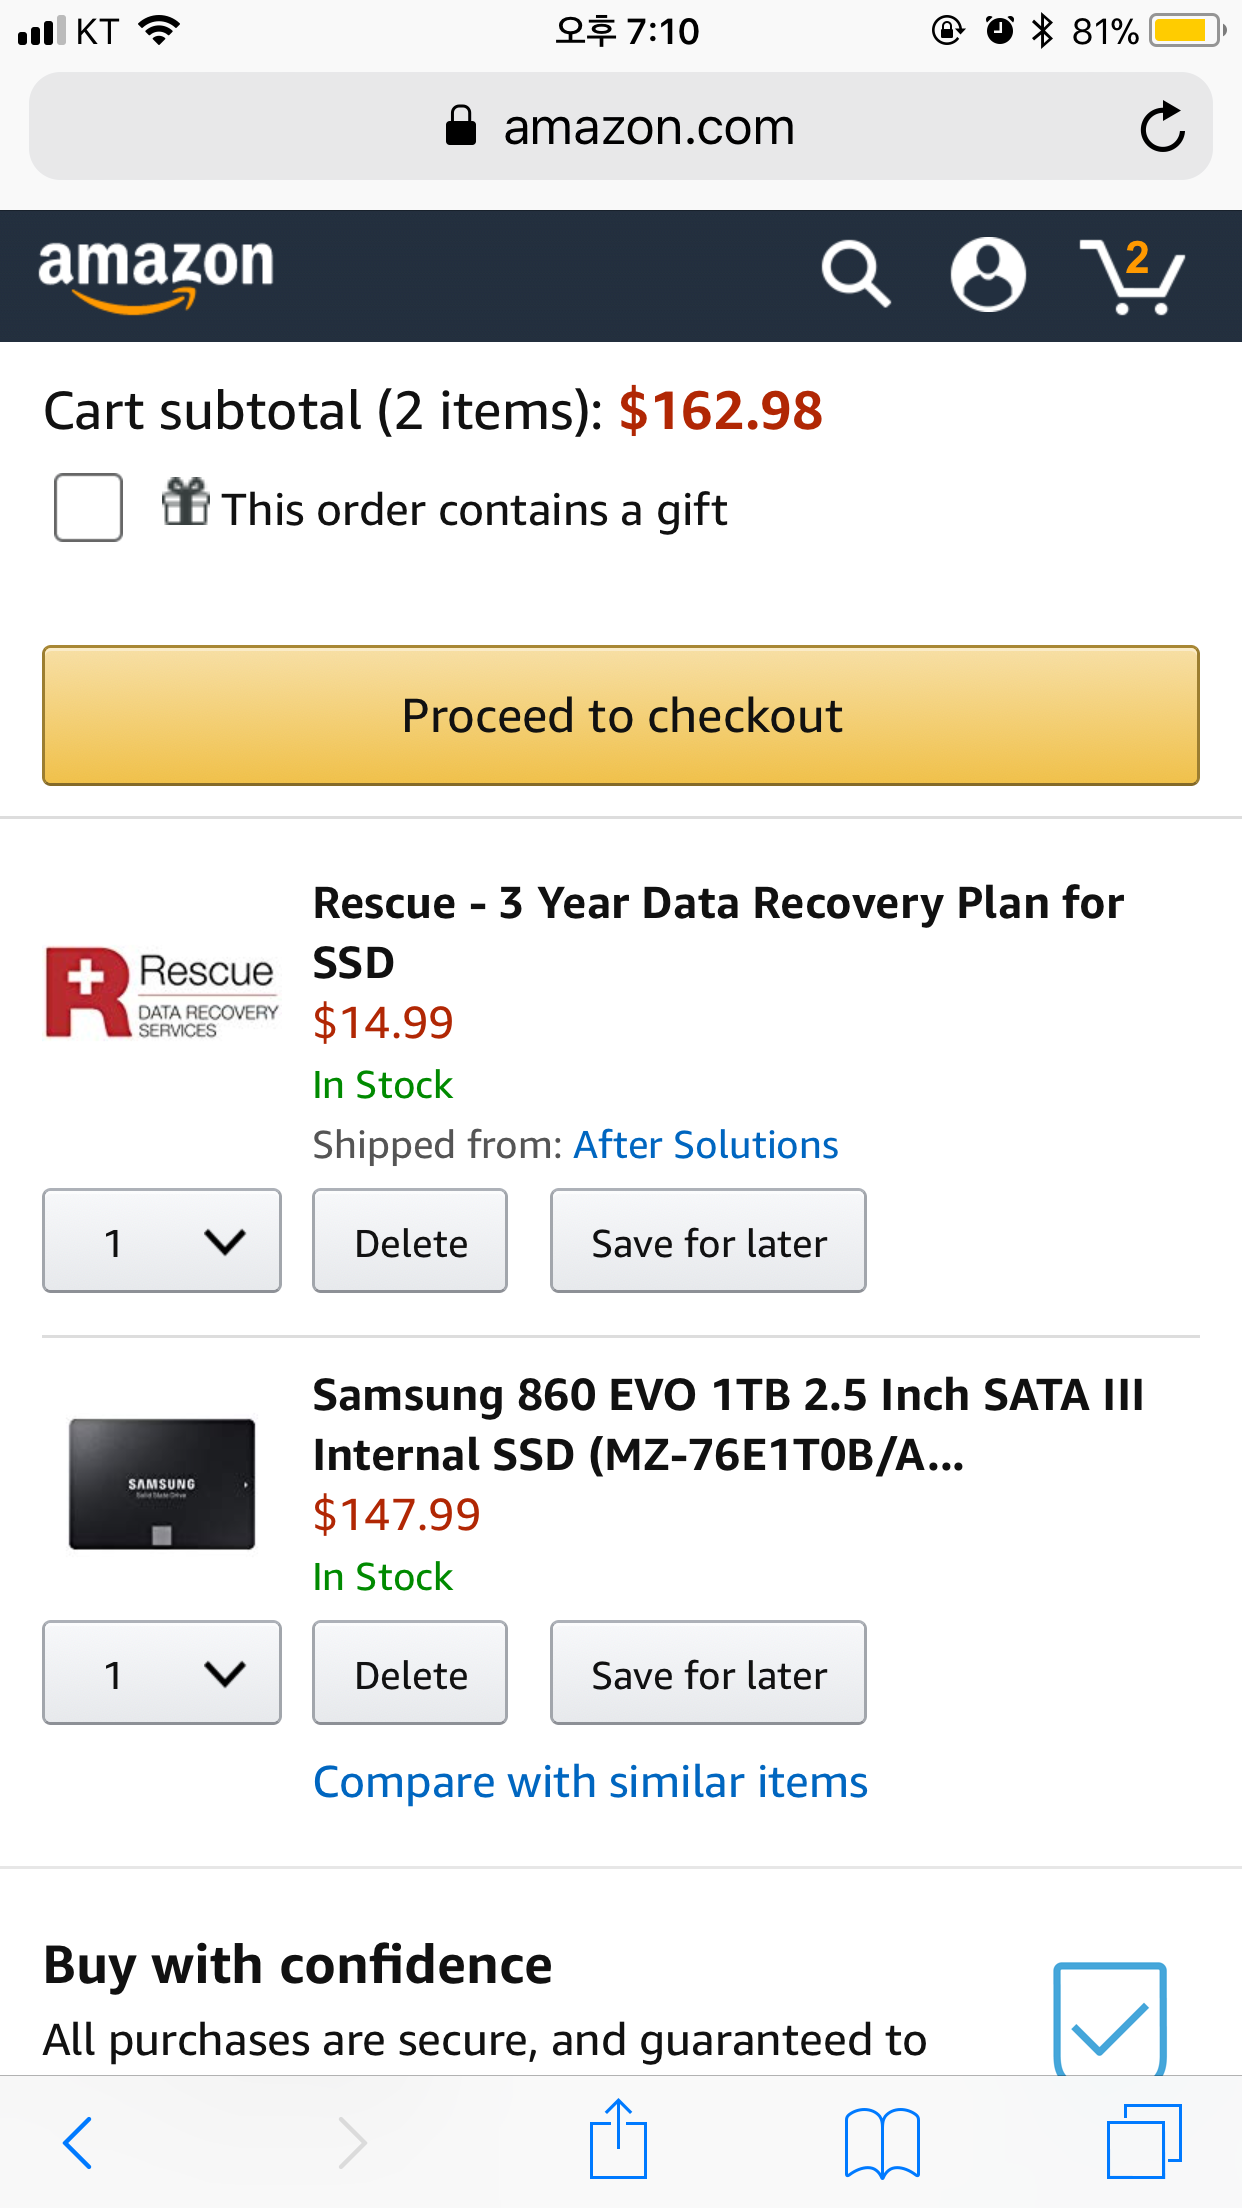This screenshot has height=2208, width=1242.
Task: Open quantity dropdown for Samsung 860 EVO
Action: click(162, 1673)
